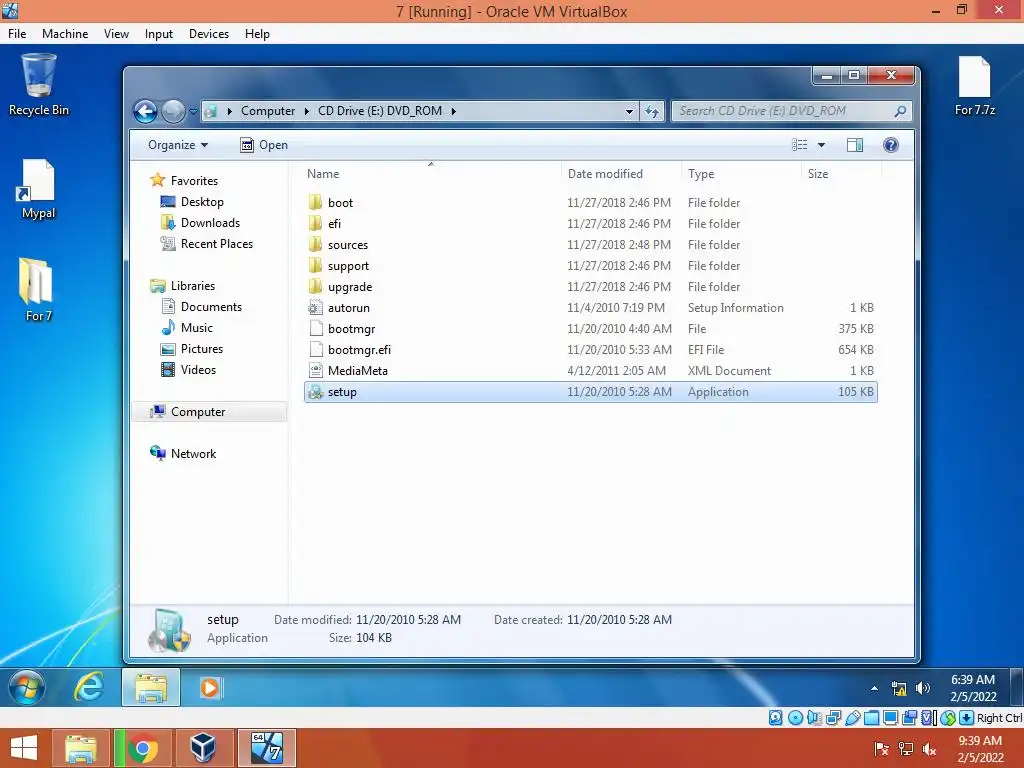Image resolution: width=1024 pixels, height=768 pixels.
Task: Open the File menu in VirtualBox
Action: tap(17, 34)
